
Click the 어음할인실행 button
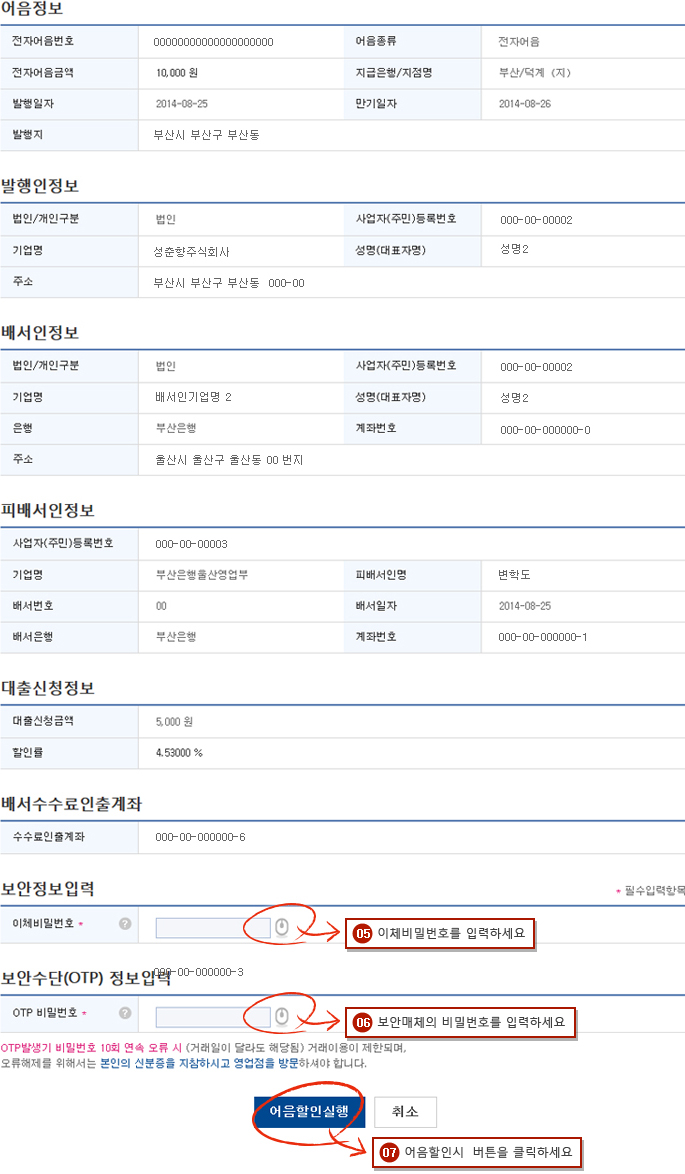coord(309,1111)
